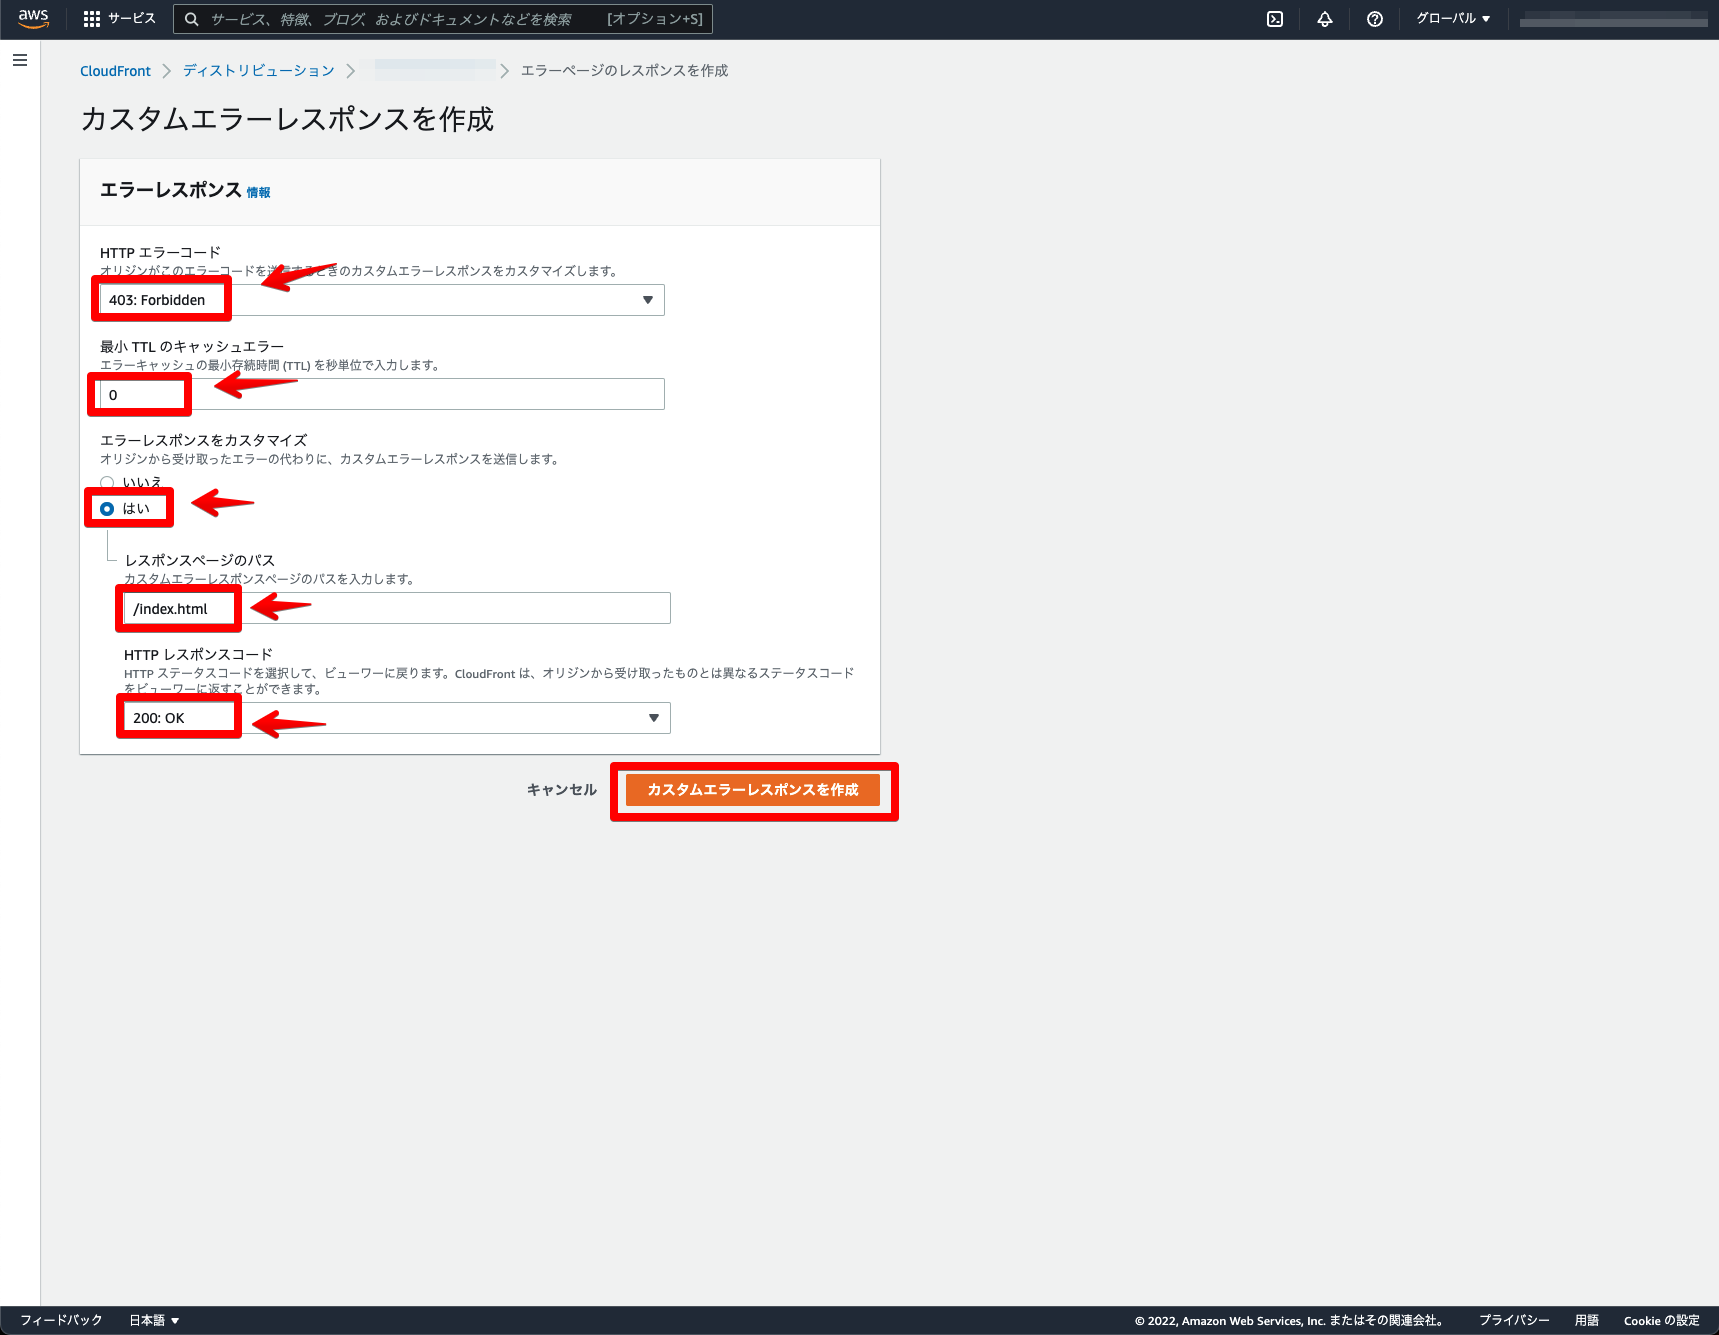Screen dimensions: 1719x1335
Task: Click the blurred account name menu
Action: 1613,19
